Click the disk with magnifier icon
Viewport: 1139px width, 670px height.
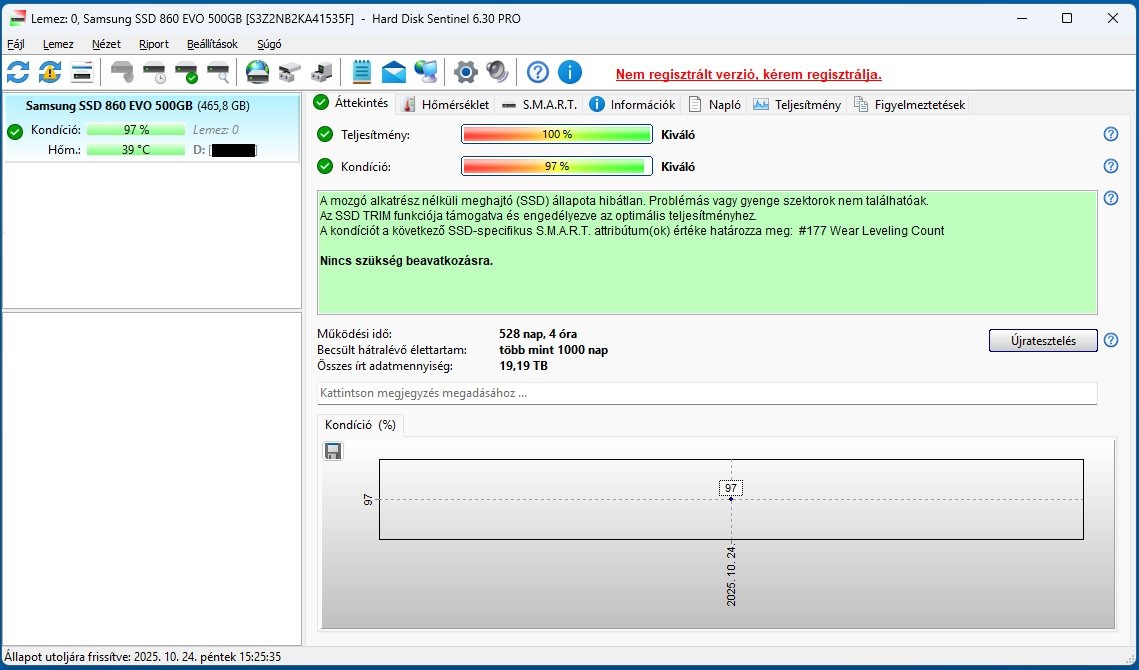[x=218, y=72]
